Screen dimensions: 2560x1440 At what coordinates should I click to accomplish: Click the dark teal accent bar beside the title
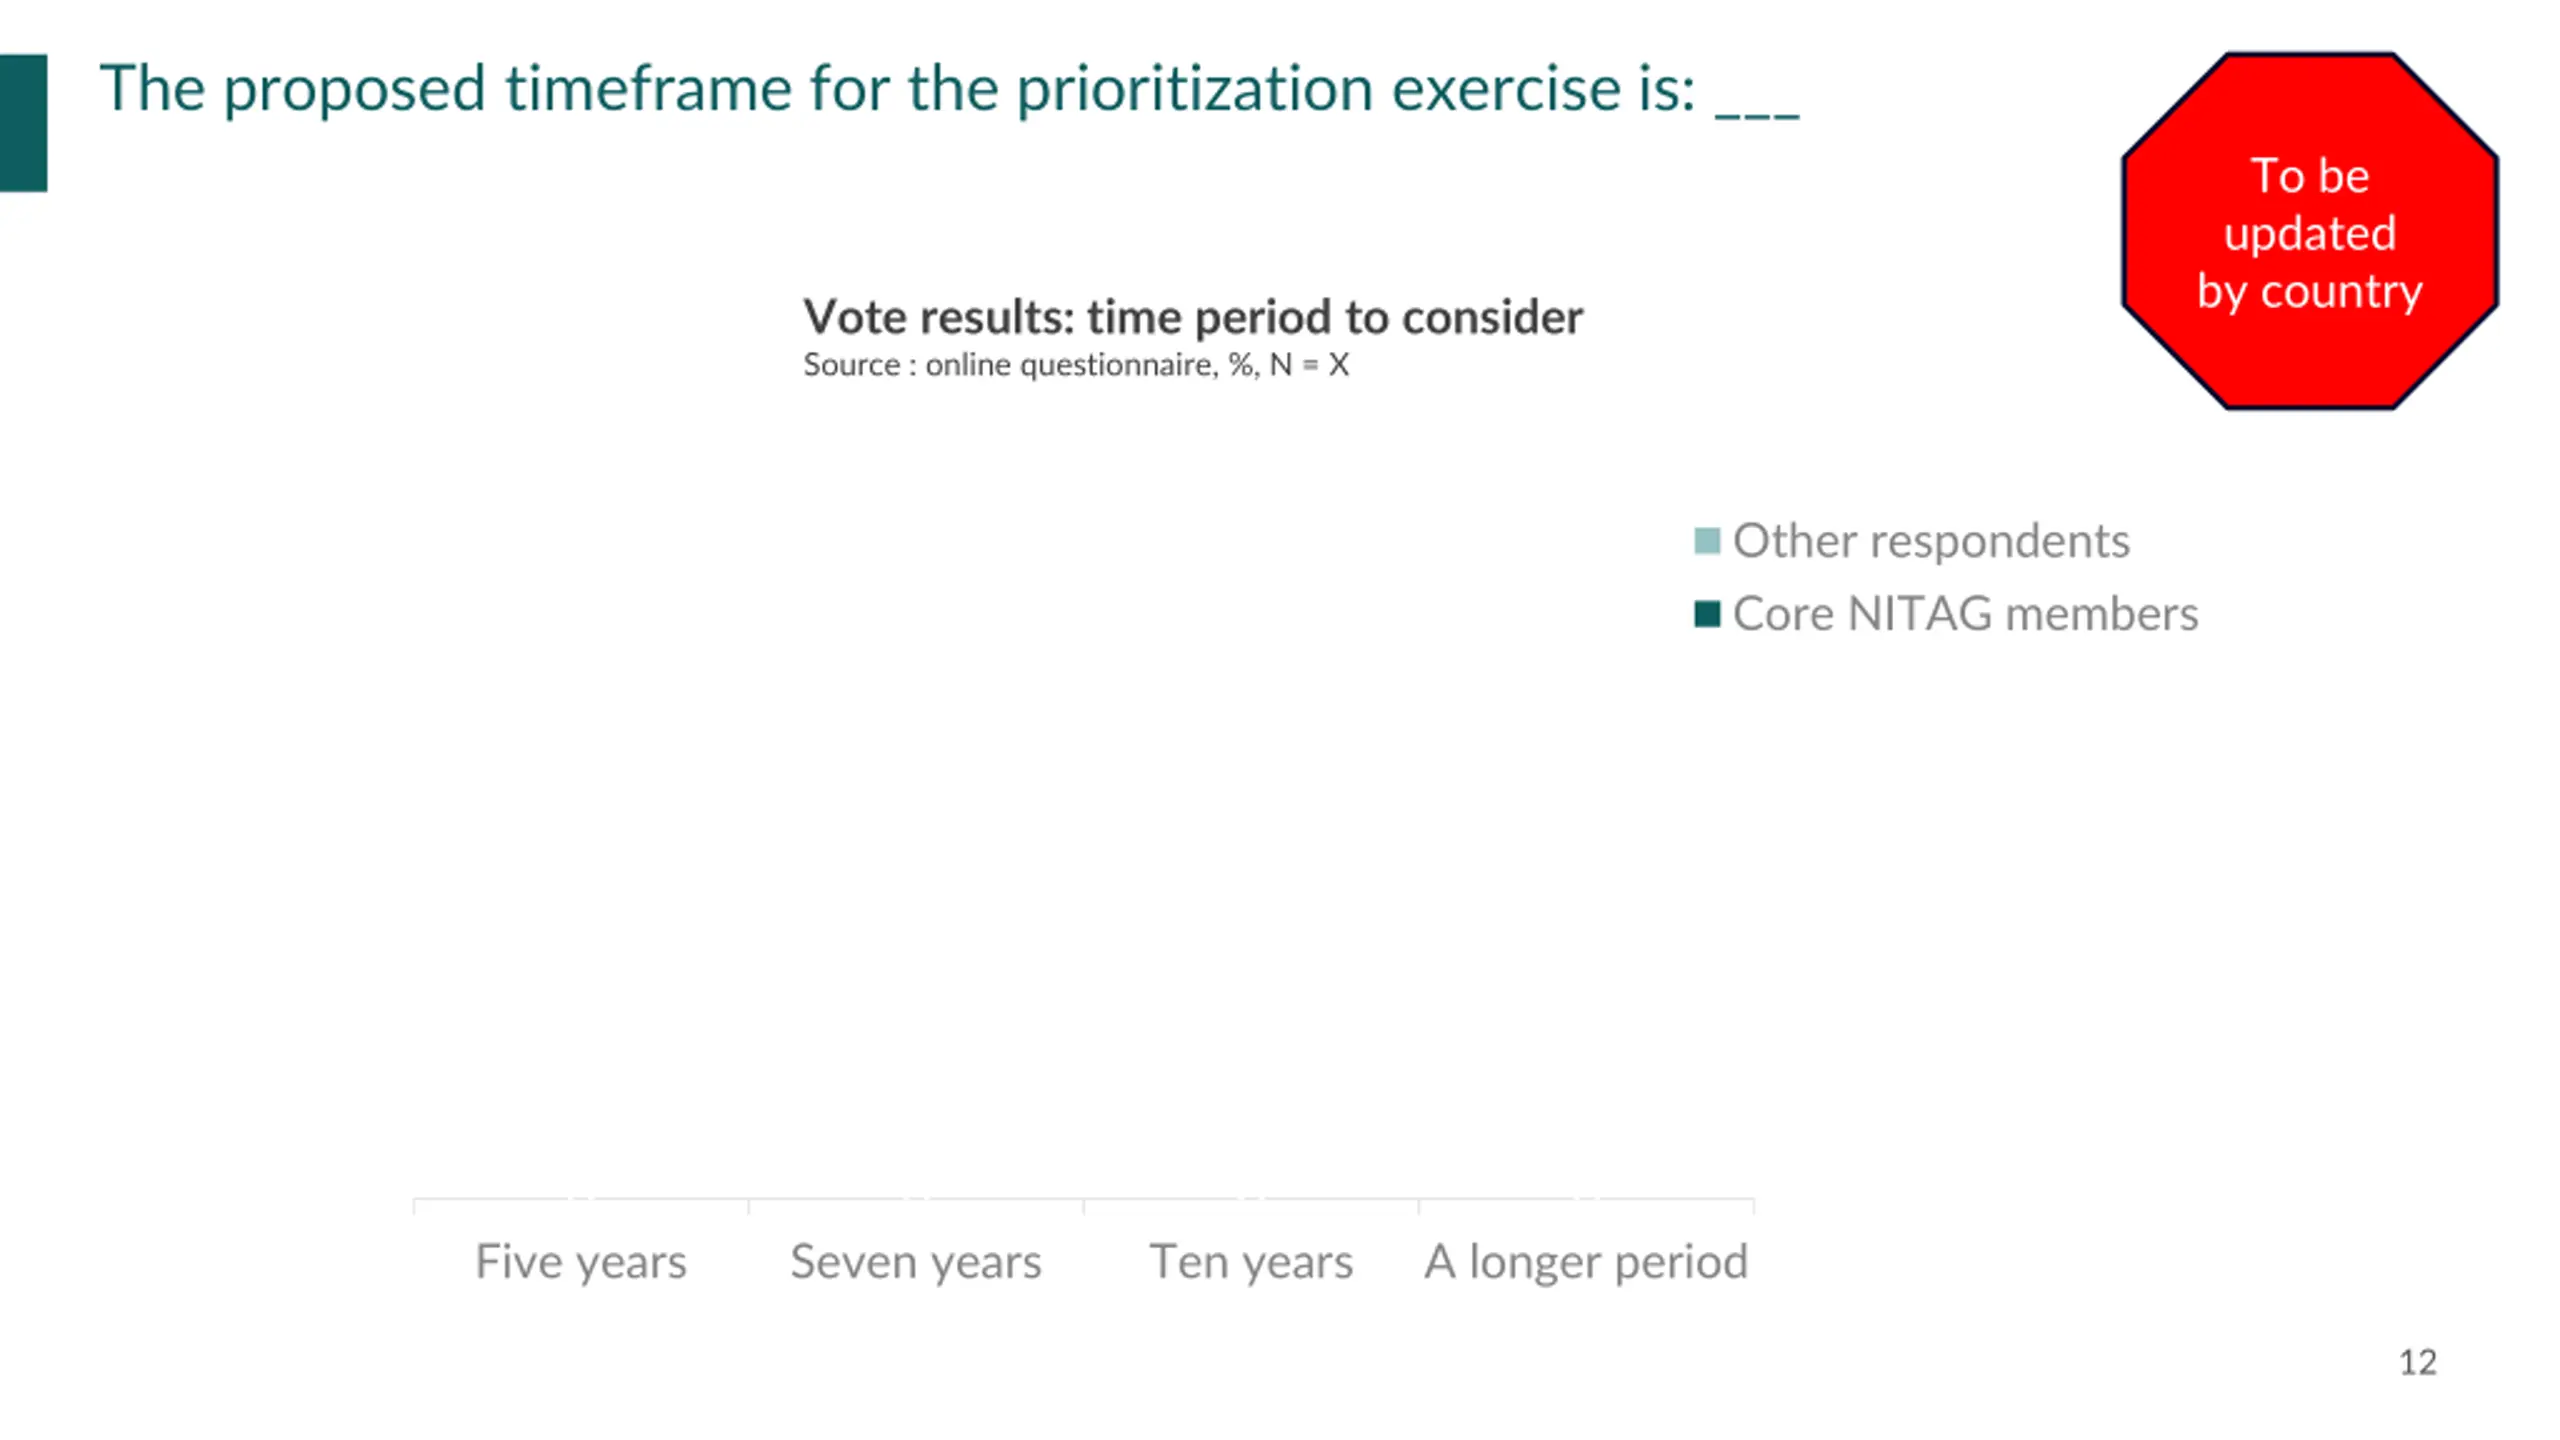(23, 123)
